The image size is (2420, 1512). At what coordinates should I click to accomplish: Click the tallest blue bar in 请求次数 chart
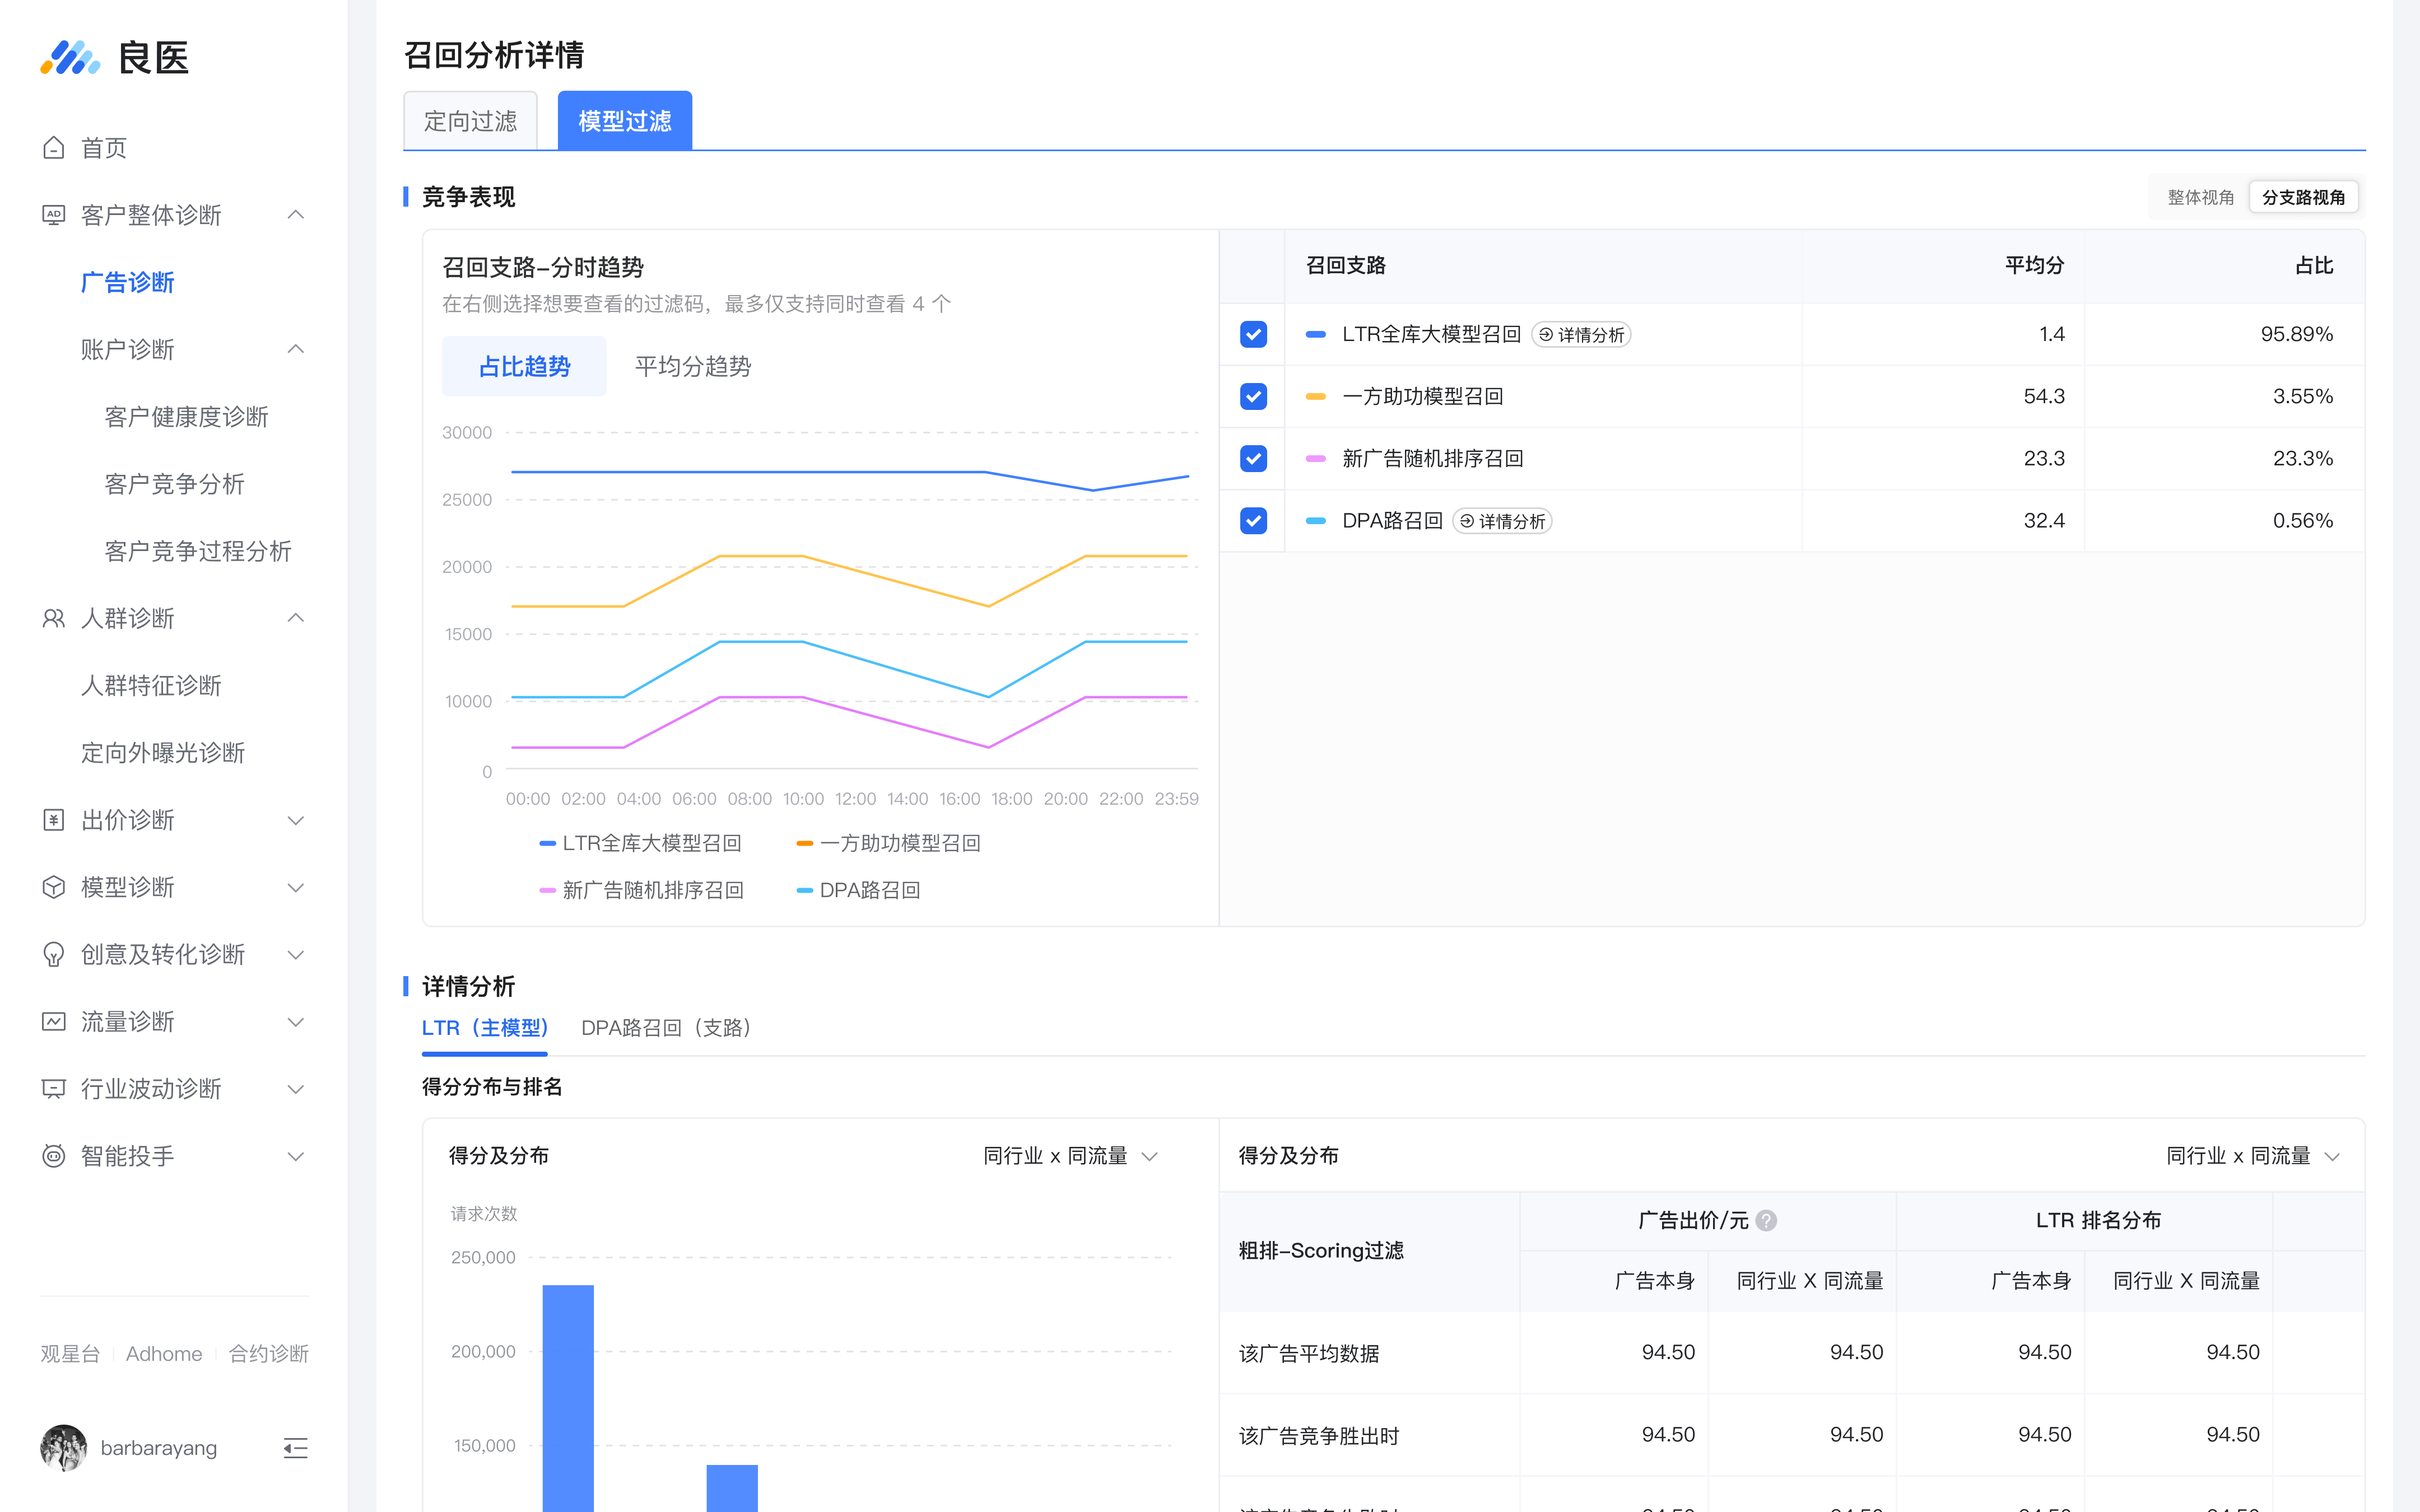pyautogui.click(x=568, y=1398)
